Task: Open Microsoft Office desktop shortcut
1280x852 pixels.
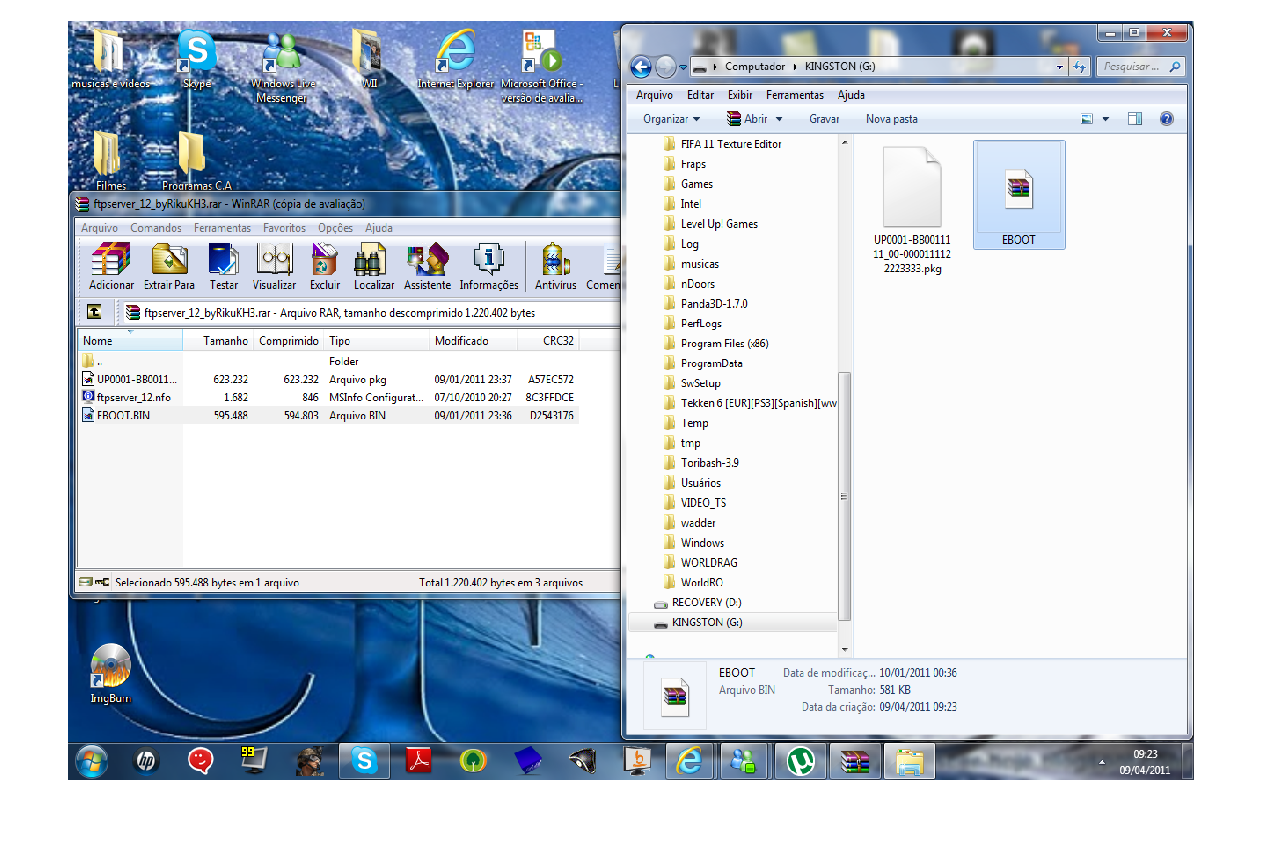Action: (x=542, y=67)
